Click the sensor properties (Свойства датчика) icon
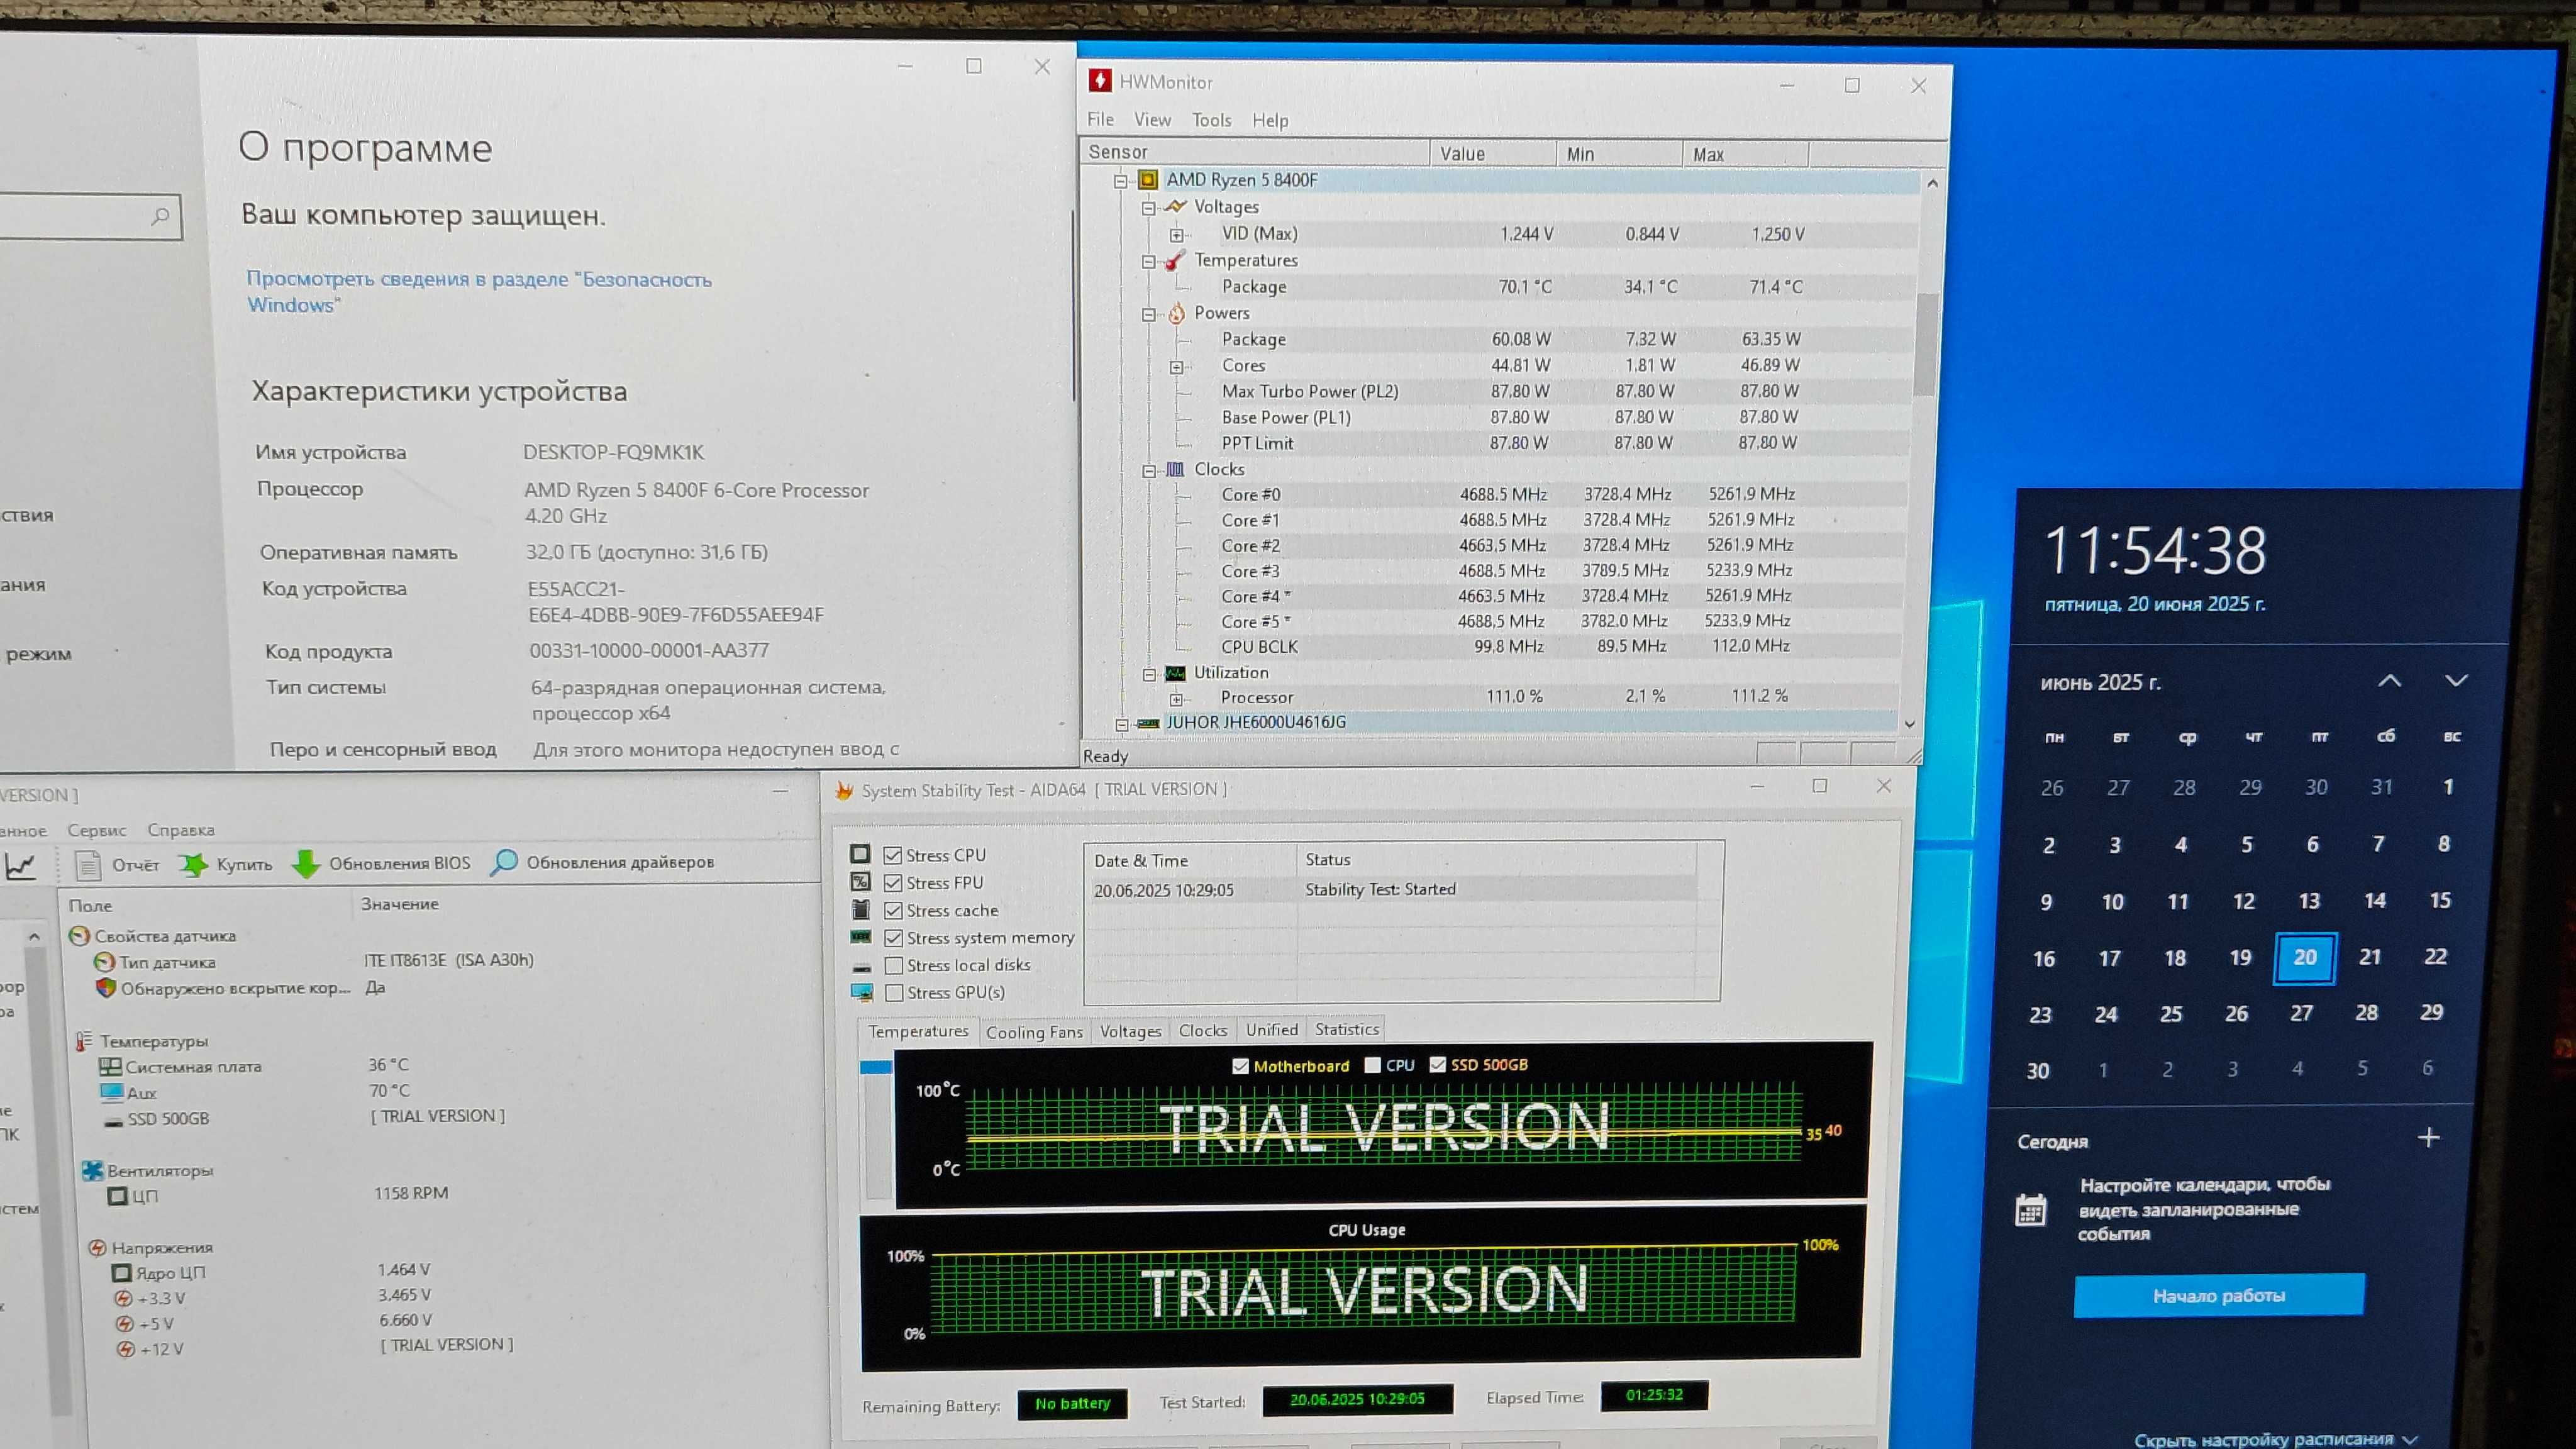 point(79,936)
